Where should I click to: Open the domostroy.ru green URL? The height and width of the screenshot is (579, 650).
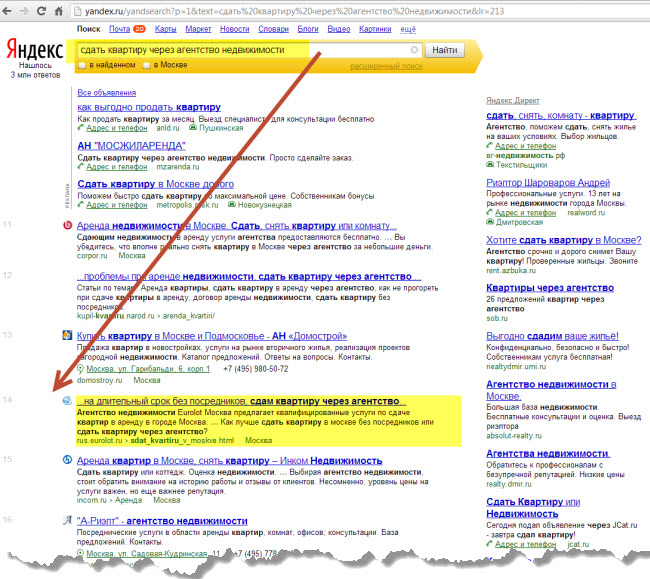tap(99, 380)
